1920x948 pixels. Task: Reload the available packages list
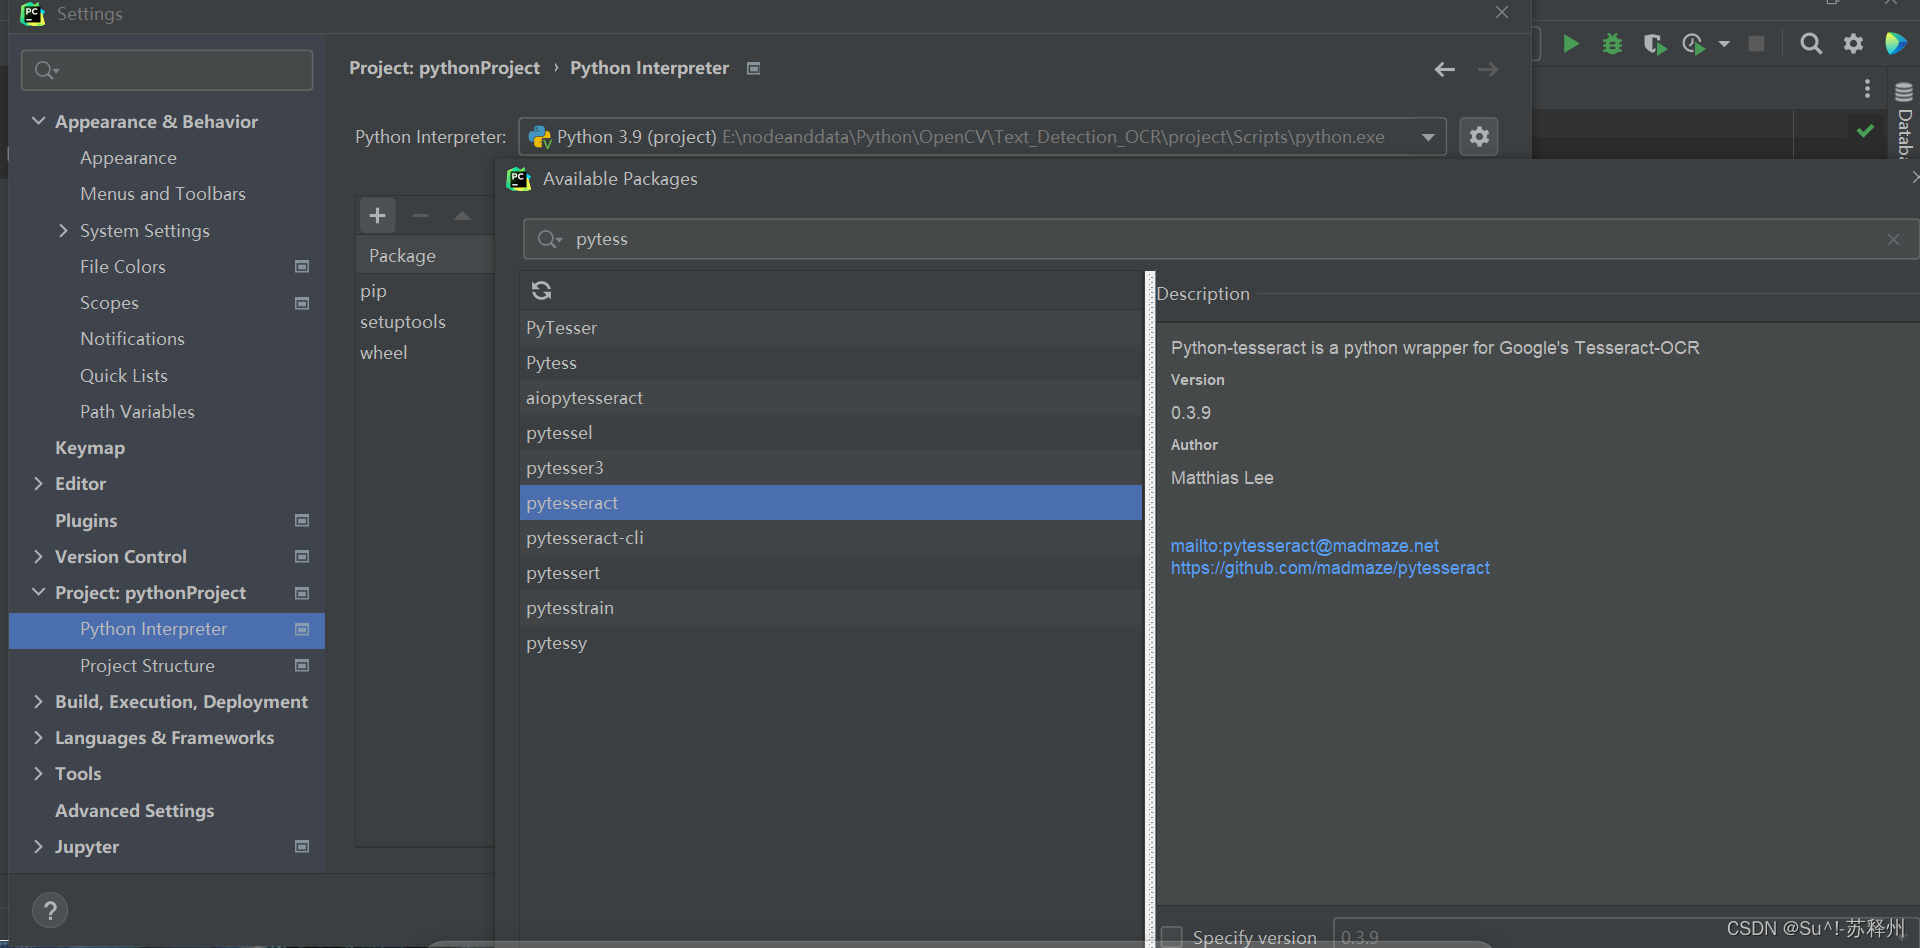[x=541, y=290]
